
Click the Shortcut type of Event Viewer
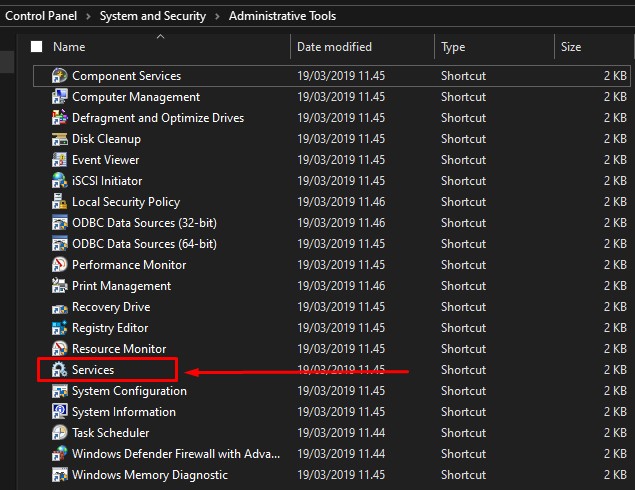463,160
